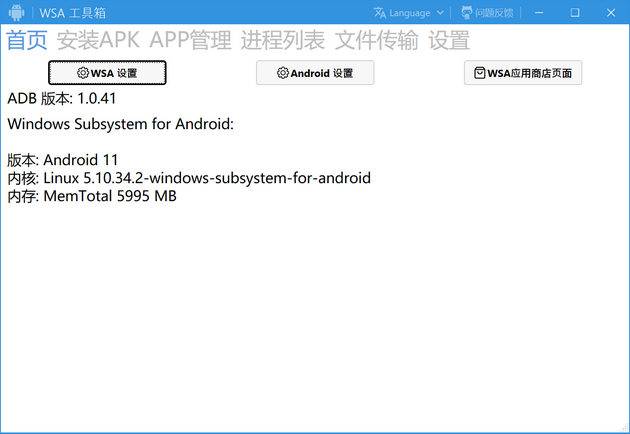Viewport: 630px width, 434px height.
Task: Click the GitHub cat feedback icon
Action: (466, 13)
